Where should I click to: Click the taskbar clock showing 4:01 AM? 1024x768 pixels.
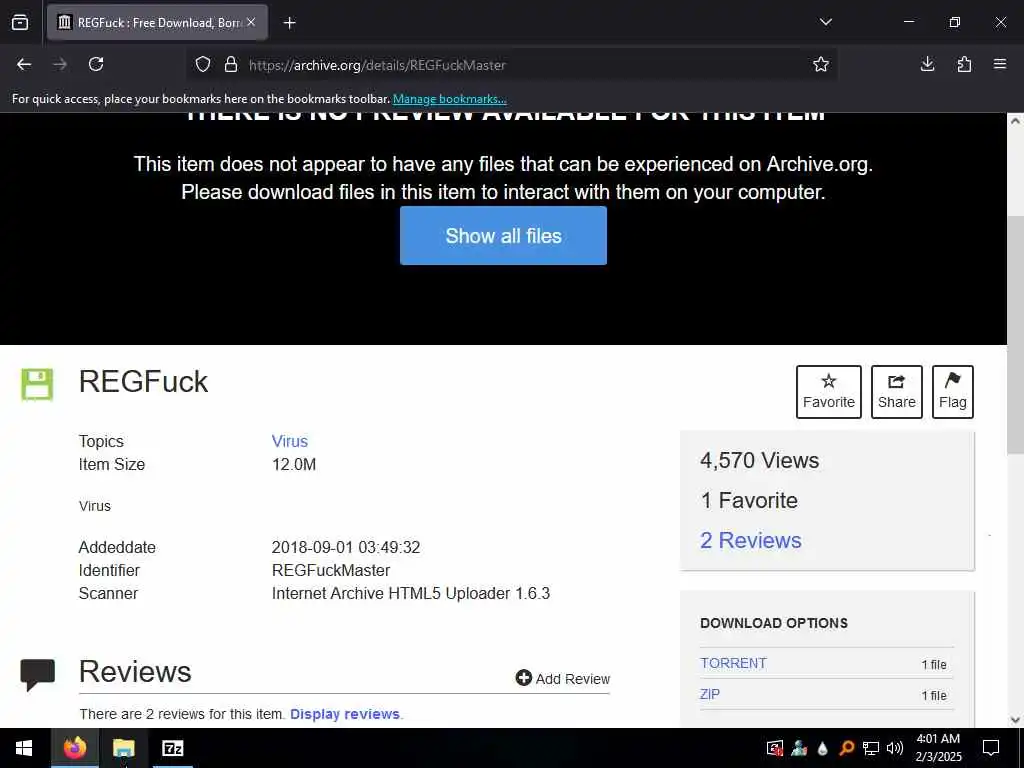point(938,748)
